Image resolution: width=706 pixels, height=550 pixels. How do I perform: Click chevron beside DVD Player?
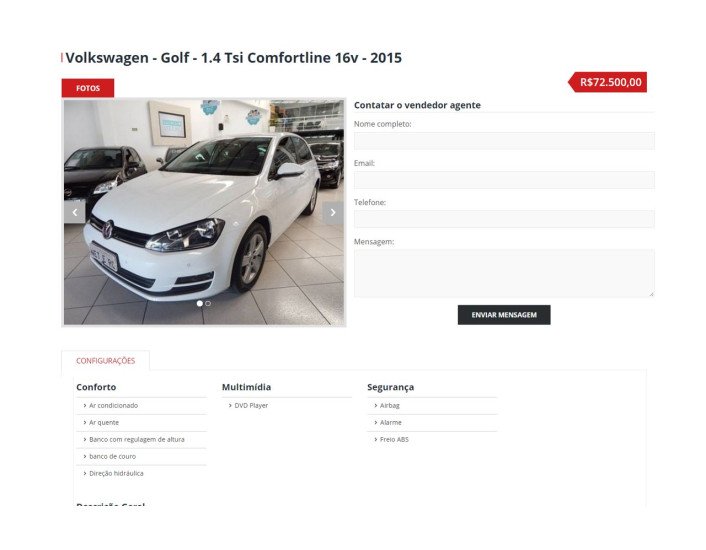[x=230, y=406]
